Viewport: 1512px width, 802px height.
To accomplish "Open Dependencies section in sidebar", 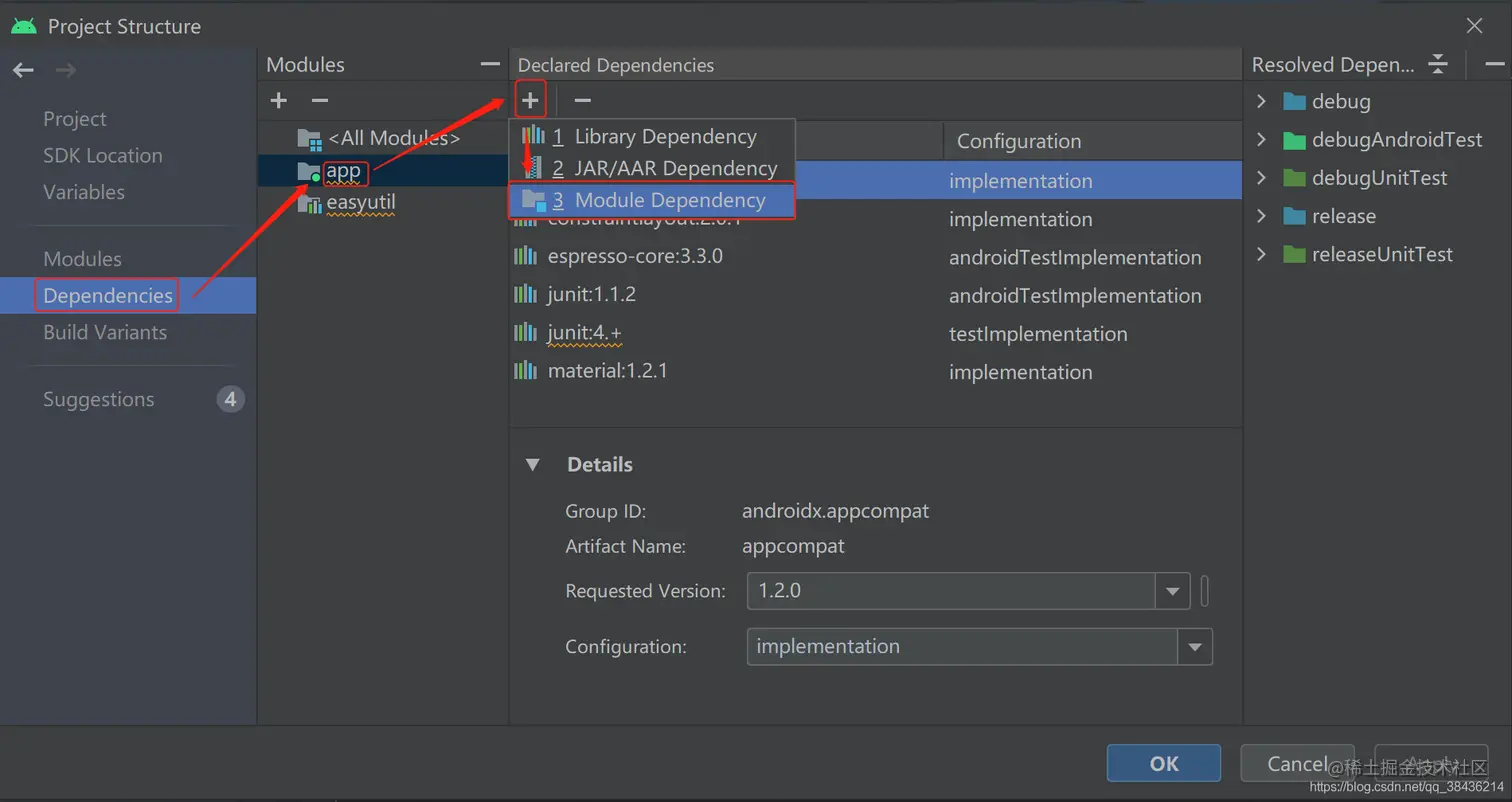I will [x=128, y=296].
